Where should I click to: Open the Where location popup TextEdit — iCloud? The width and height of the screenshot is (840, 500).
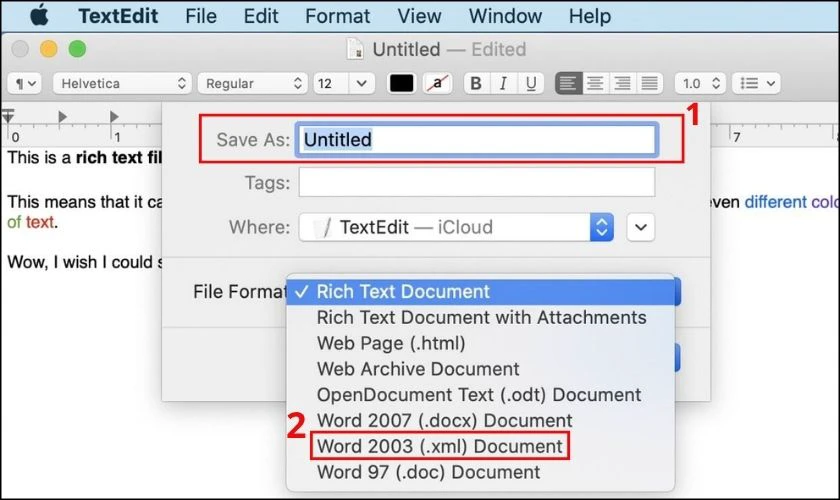pos(456,227)
